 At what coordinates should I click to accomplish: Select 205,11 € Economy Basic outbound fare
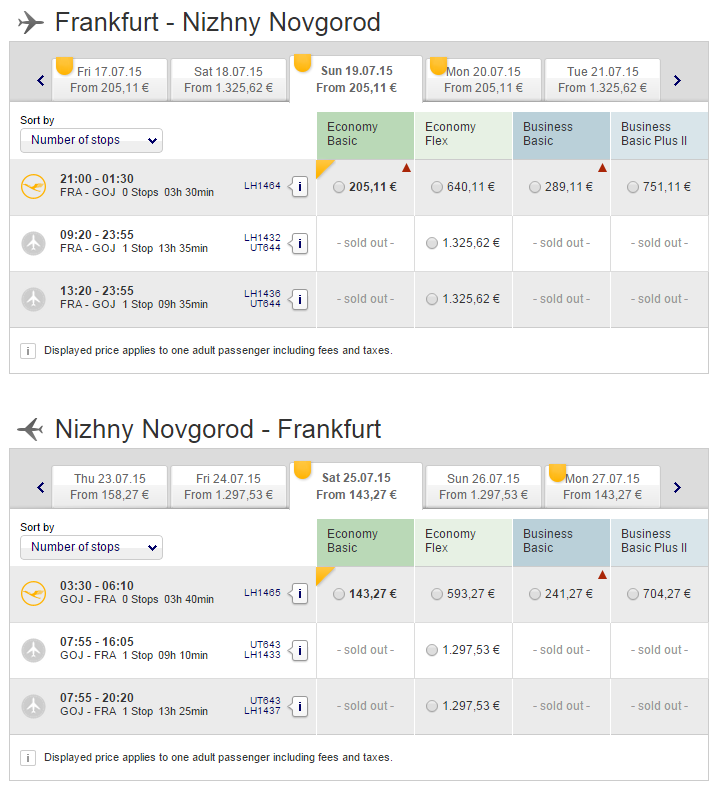coord(340,187)
